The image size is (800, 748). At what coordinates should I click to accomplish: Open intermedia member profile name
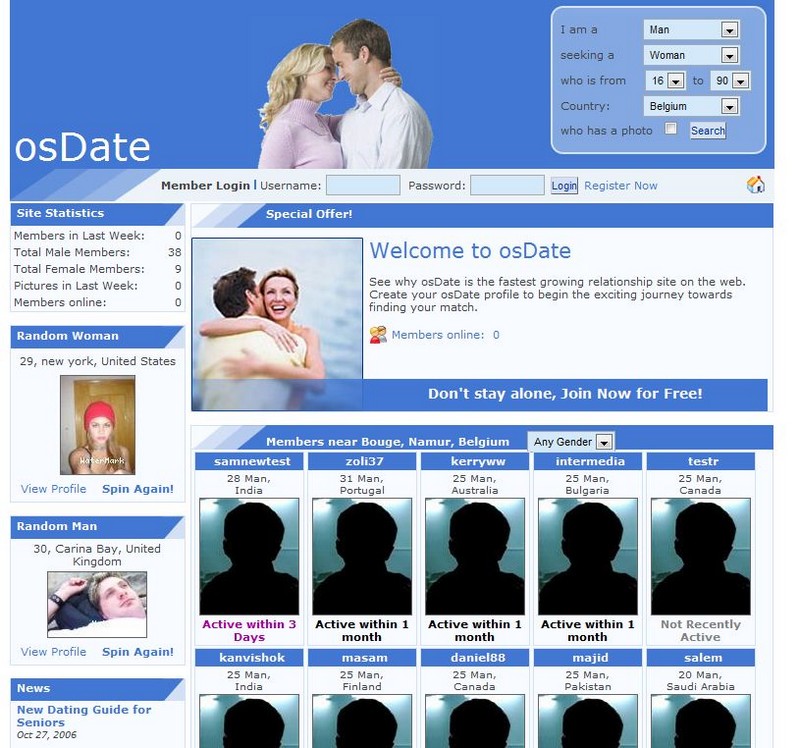[590, 461]
